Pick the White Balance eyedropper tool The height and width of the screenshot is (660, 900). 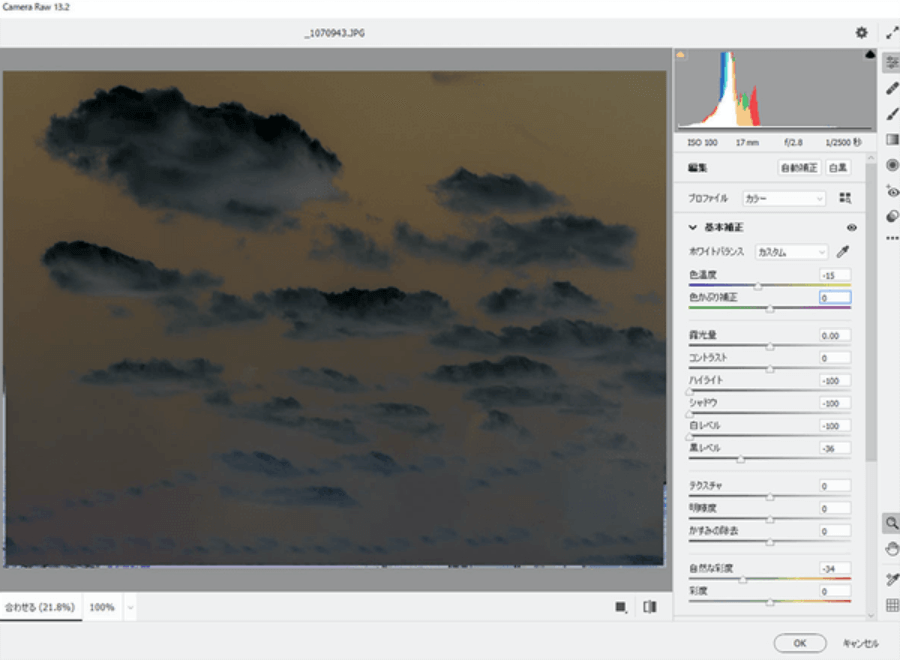tap(843, 251)
